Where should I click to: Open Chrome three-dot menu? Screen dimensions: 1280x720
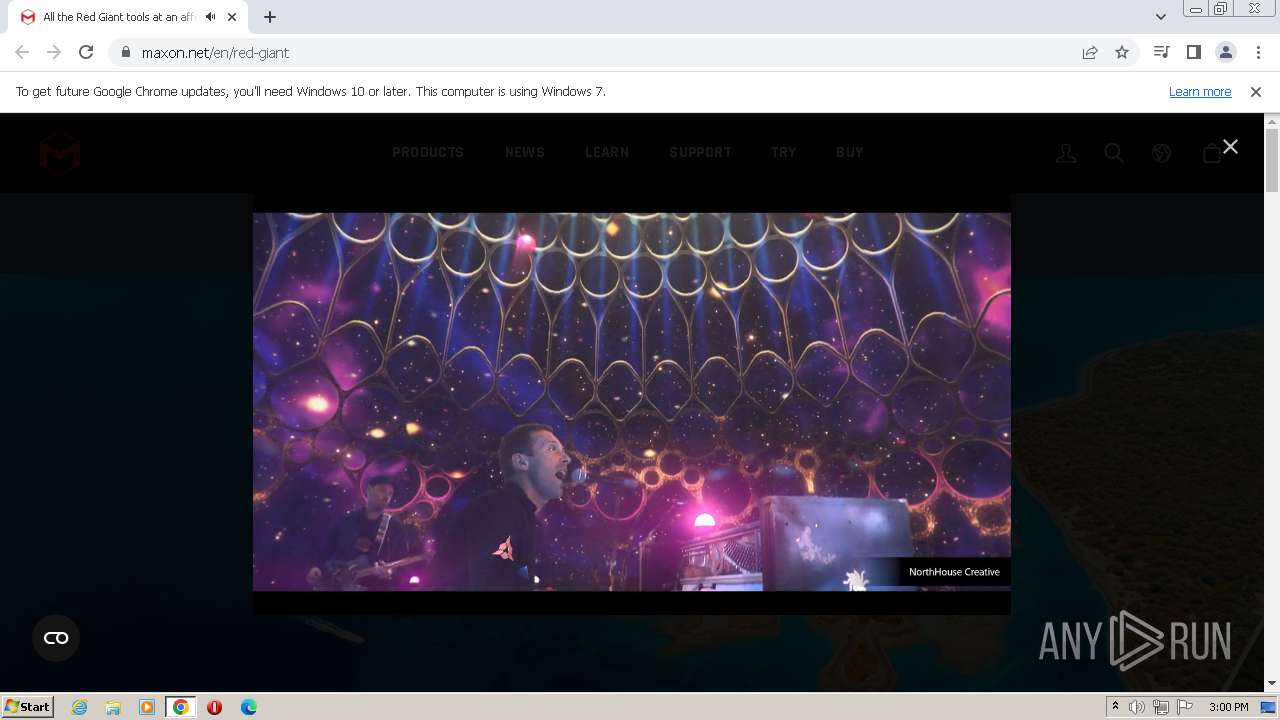click(1258, 52)
